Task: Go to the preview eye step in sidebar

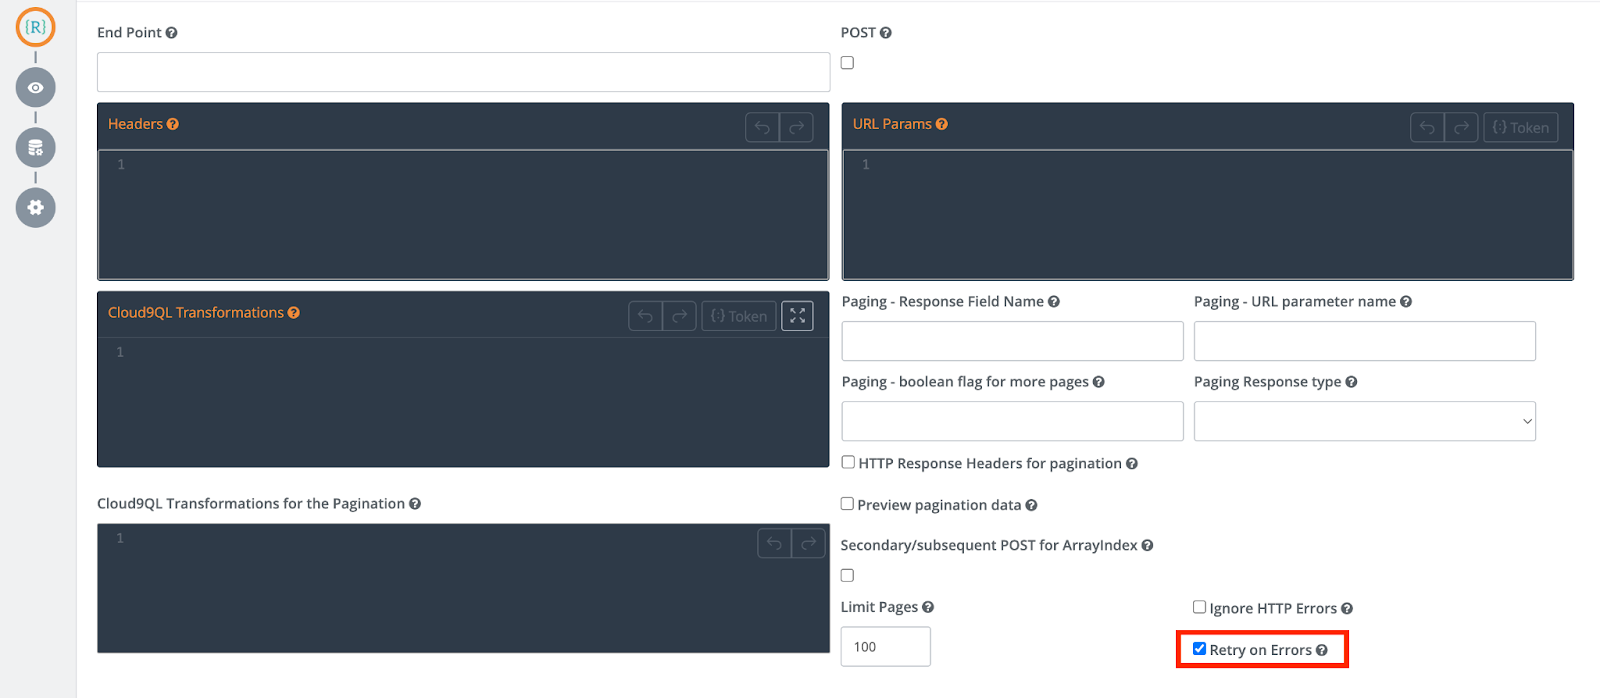Action: pos(35,88)
